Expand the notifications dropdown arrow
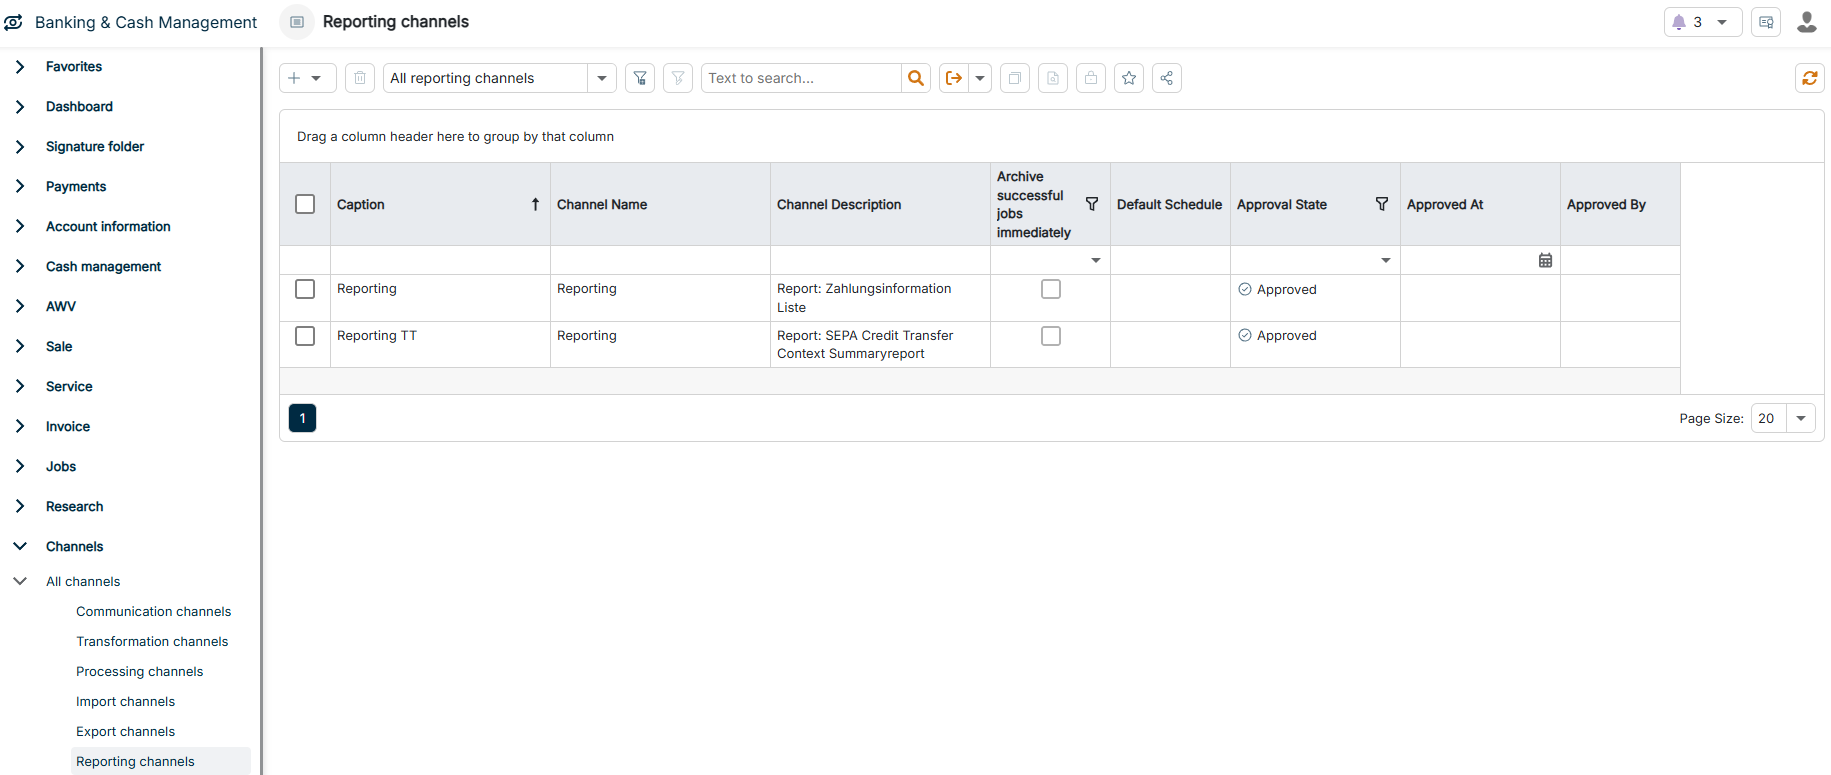This screenshot has height=775, width=1831. click(x=1722, y=22)
